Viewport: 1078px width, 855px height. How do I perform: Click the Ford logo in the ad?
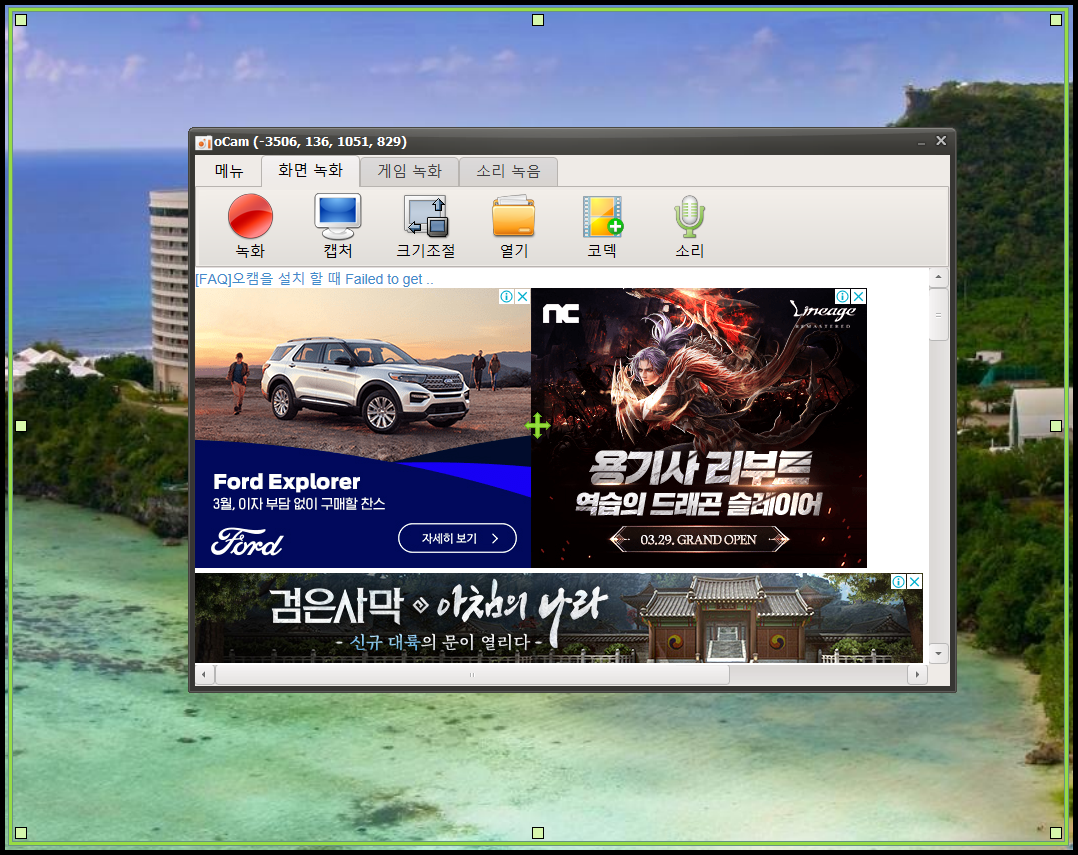pos(247,542)
